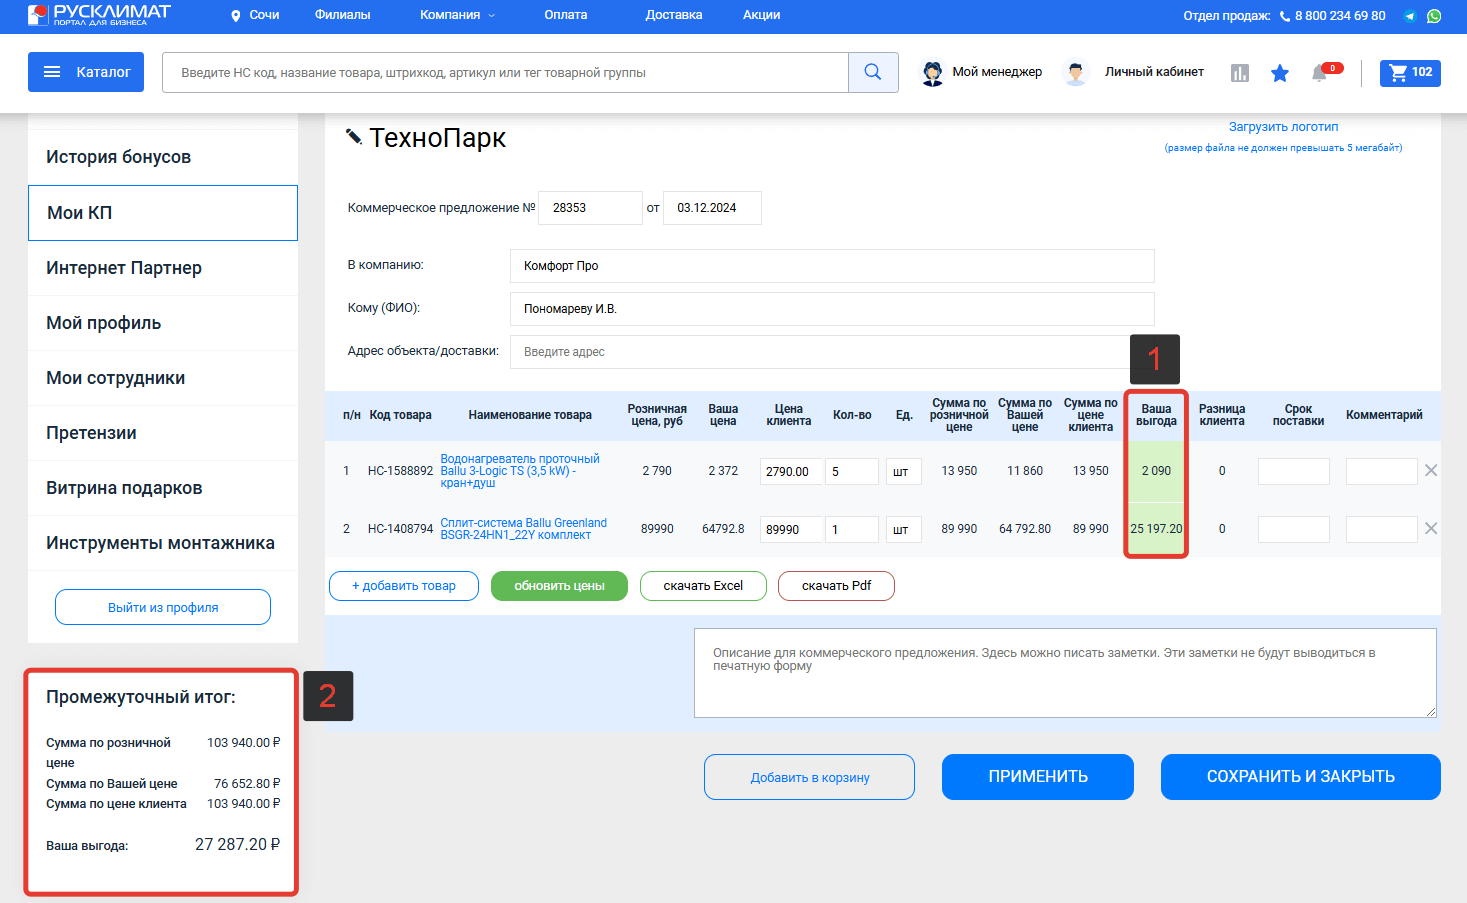Click the Ваша выгода column header
This screenshot has height=903, width=1467.
coord(1156,415)
